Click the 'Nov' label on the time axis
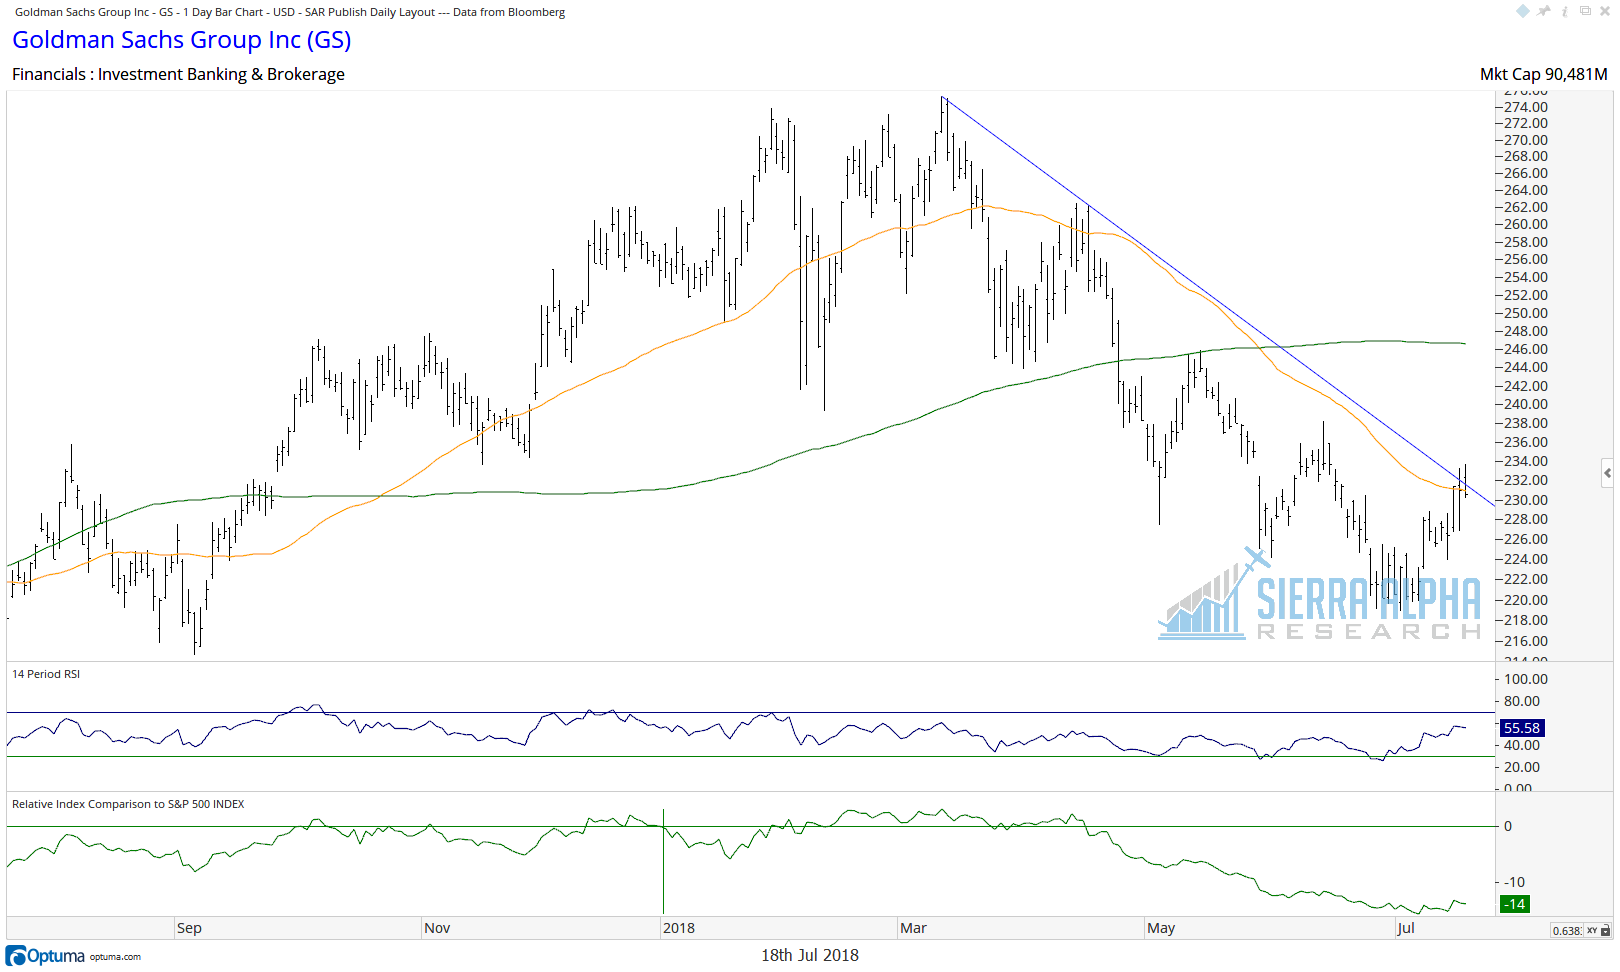Screen dimensions: 1620x972 [x=437, y=928]
